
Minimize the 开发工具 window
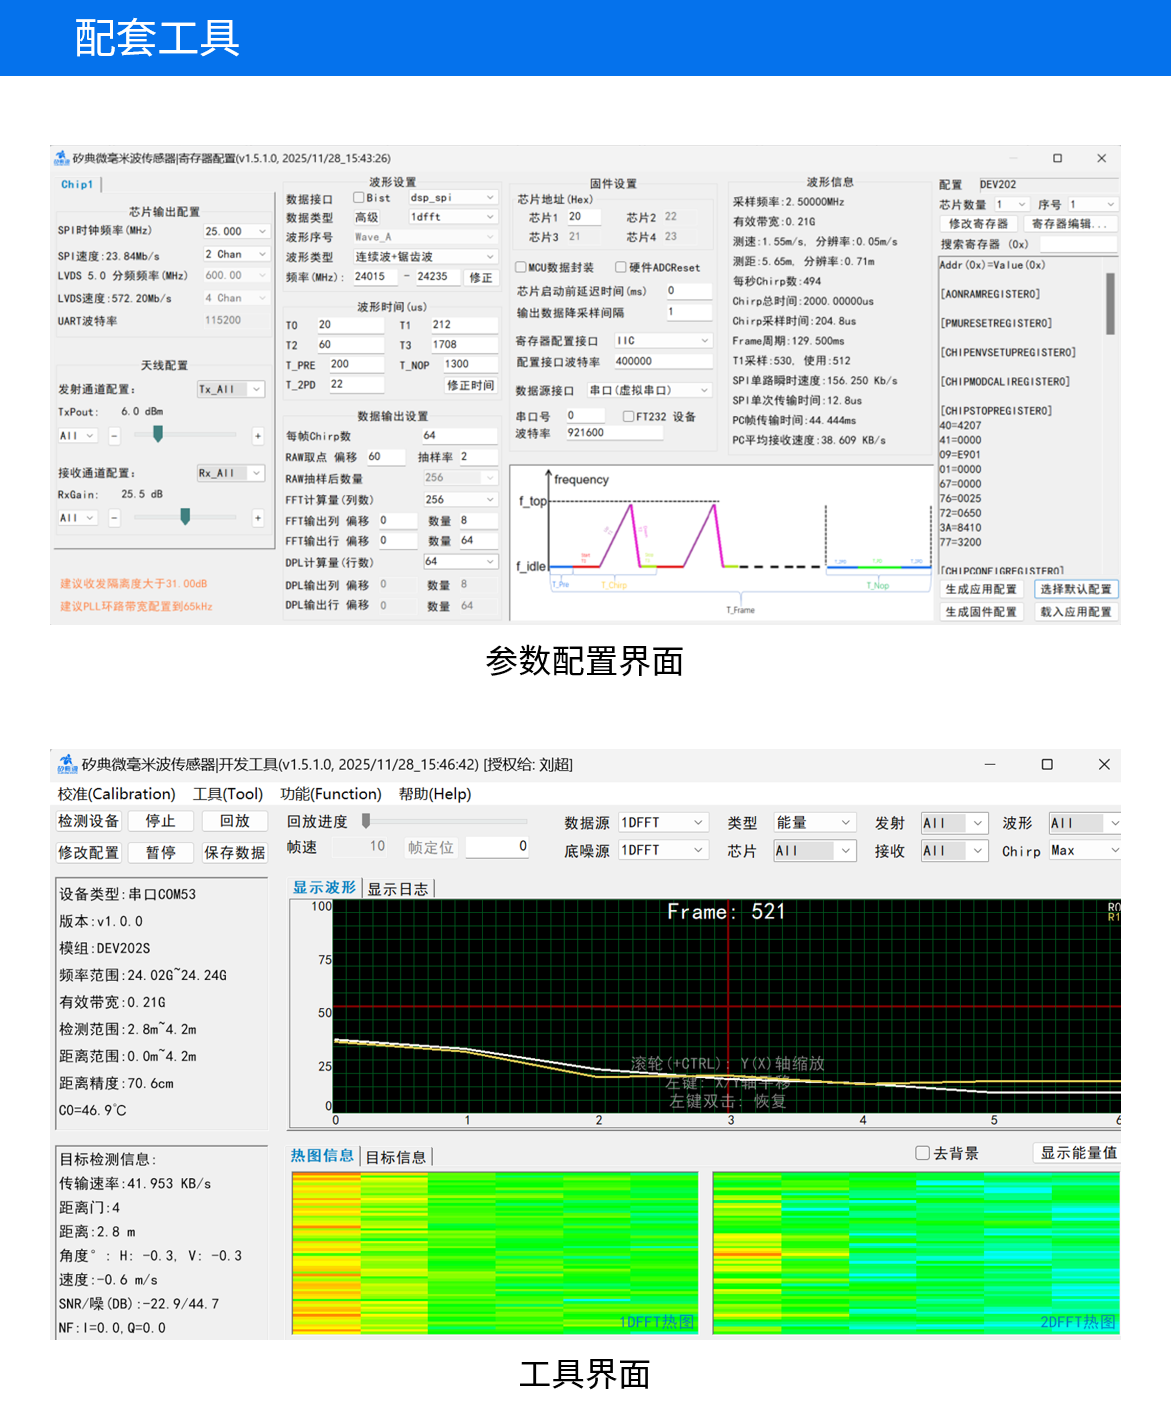pyautogui.click(x=990, y=764)
